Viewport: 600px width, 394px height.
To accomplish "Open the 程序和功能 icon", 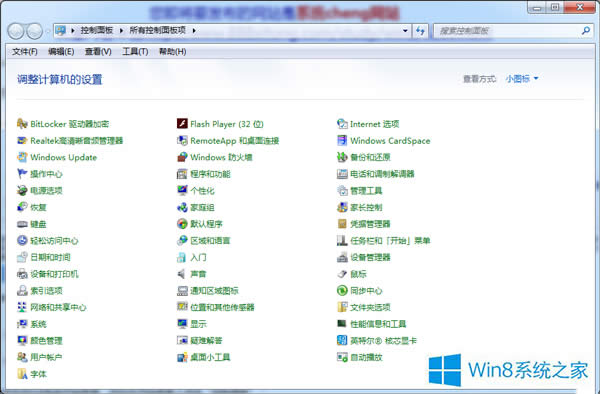I will coord(182,174).
